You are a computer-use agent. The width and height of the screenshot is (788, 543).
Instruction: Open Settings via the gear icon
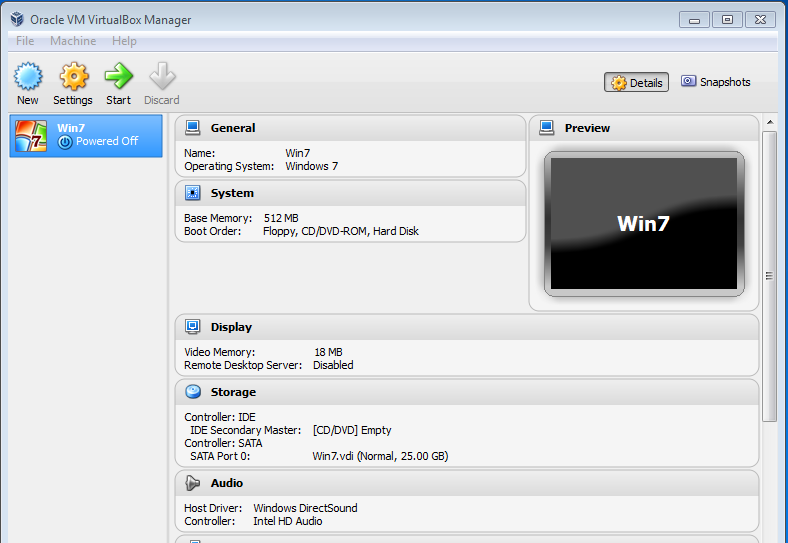74,76
